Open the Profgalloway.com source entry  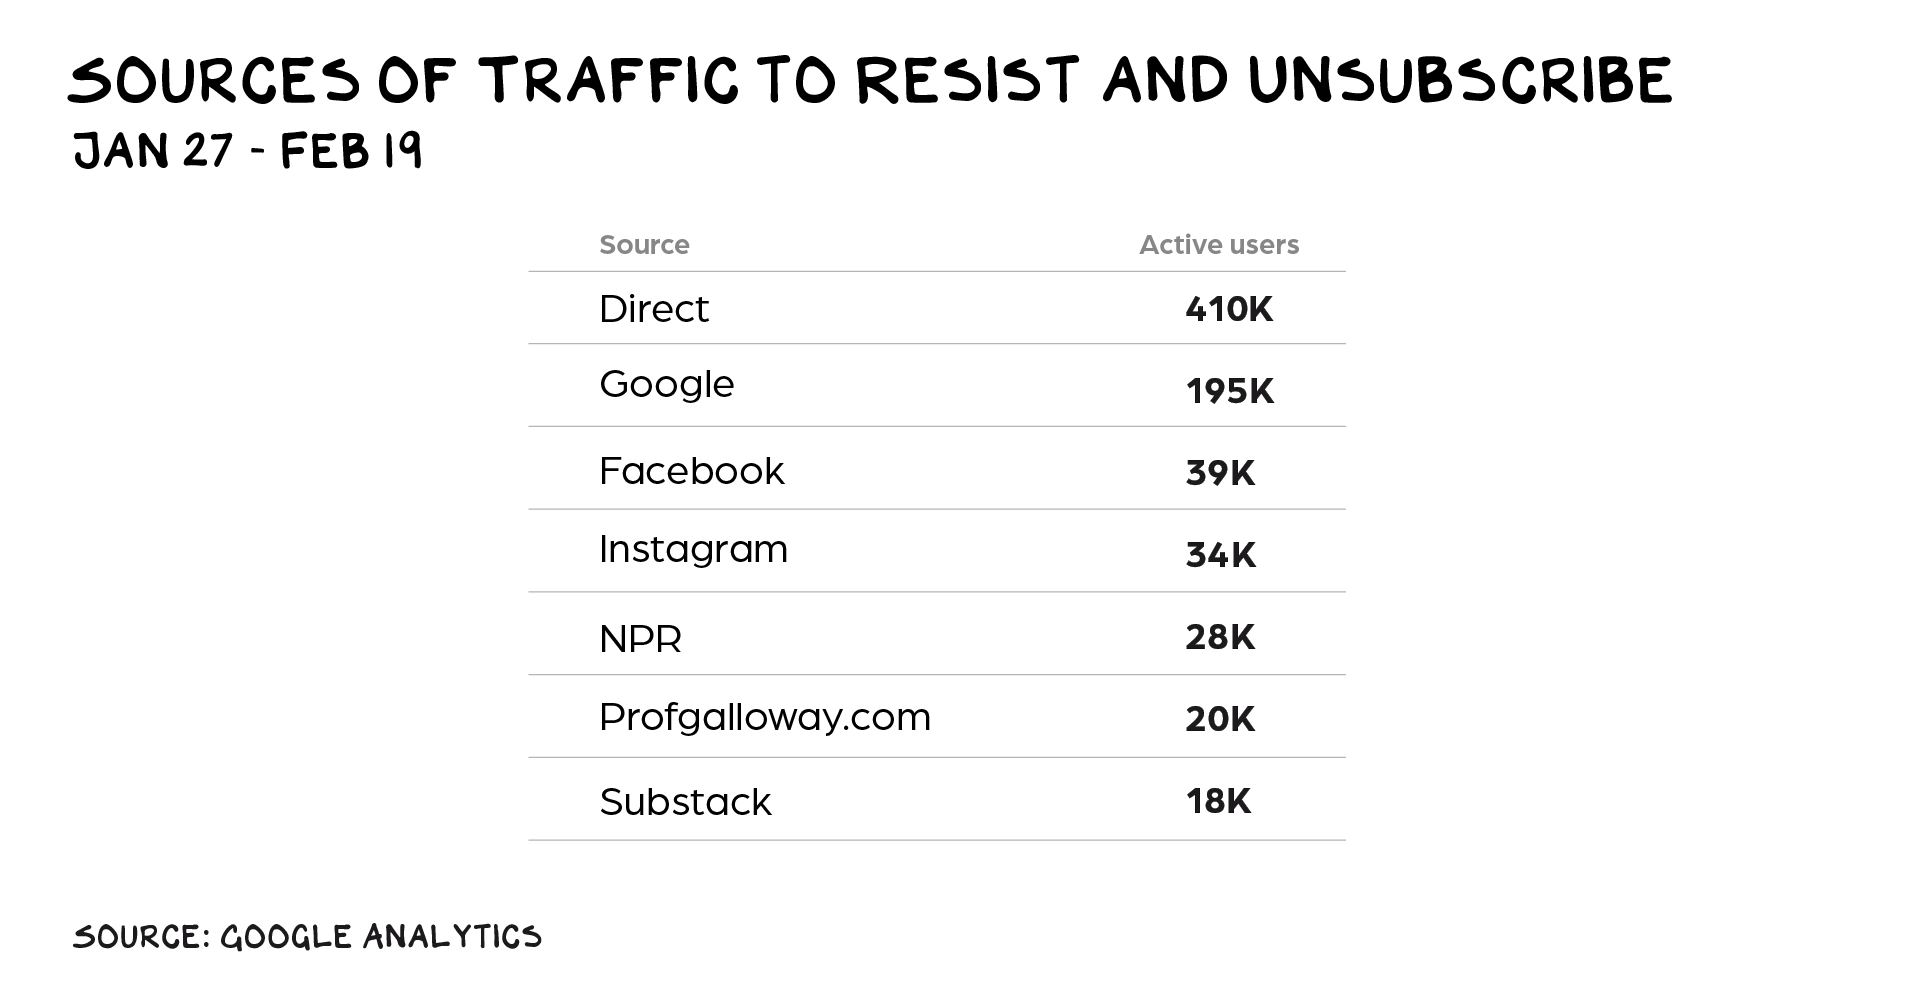click(x=764, y=718)
